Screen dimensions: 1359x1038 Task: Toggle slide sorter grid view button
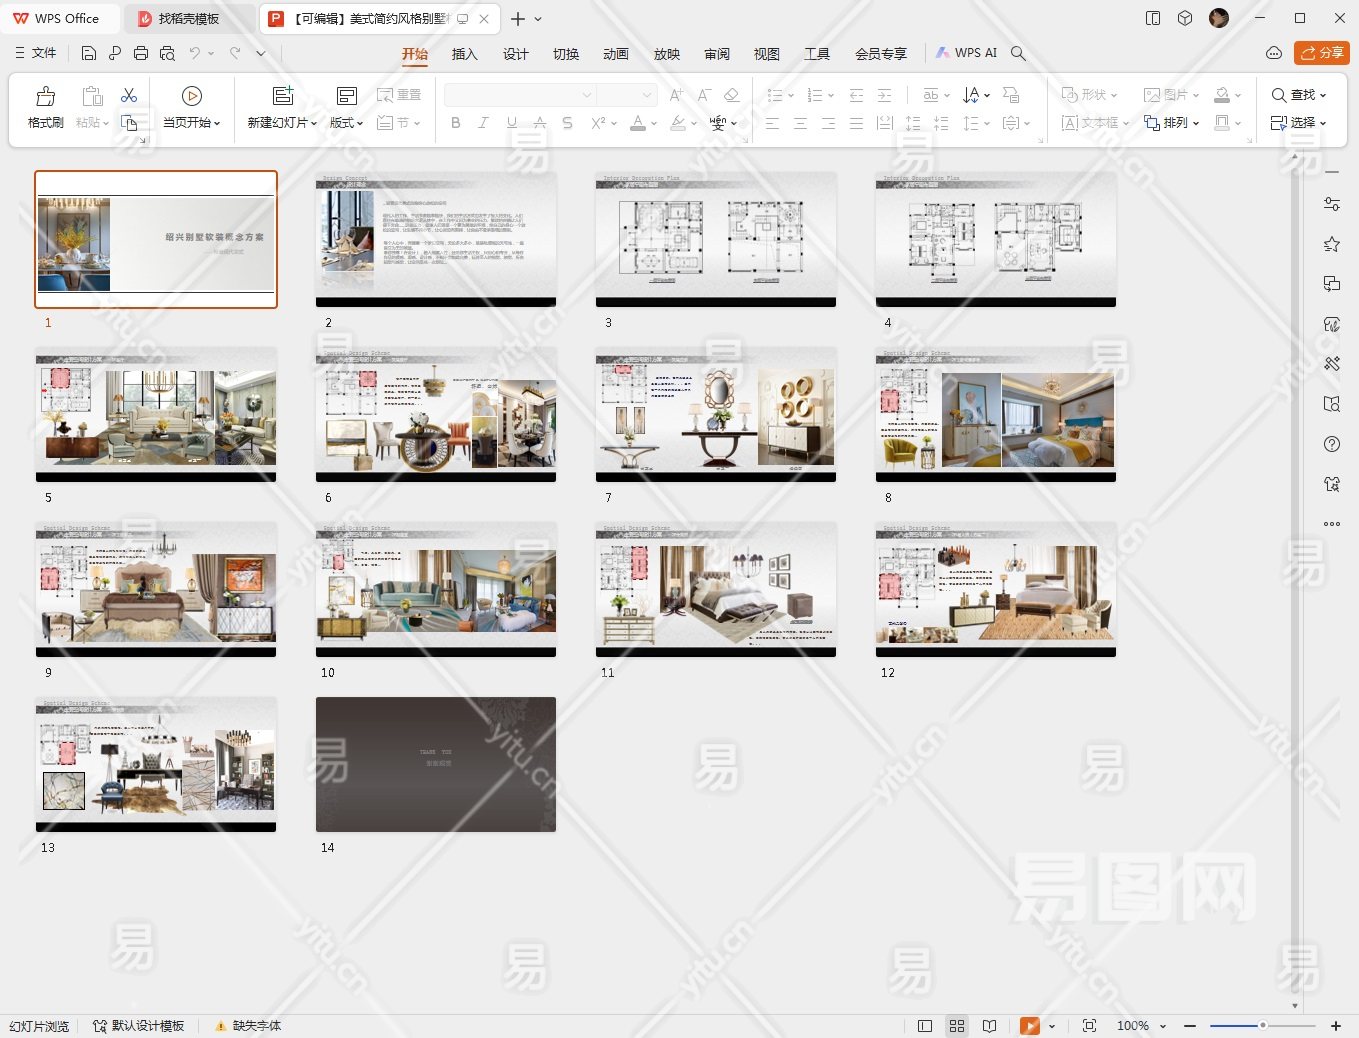pos(957,1026)
